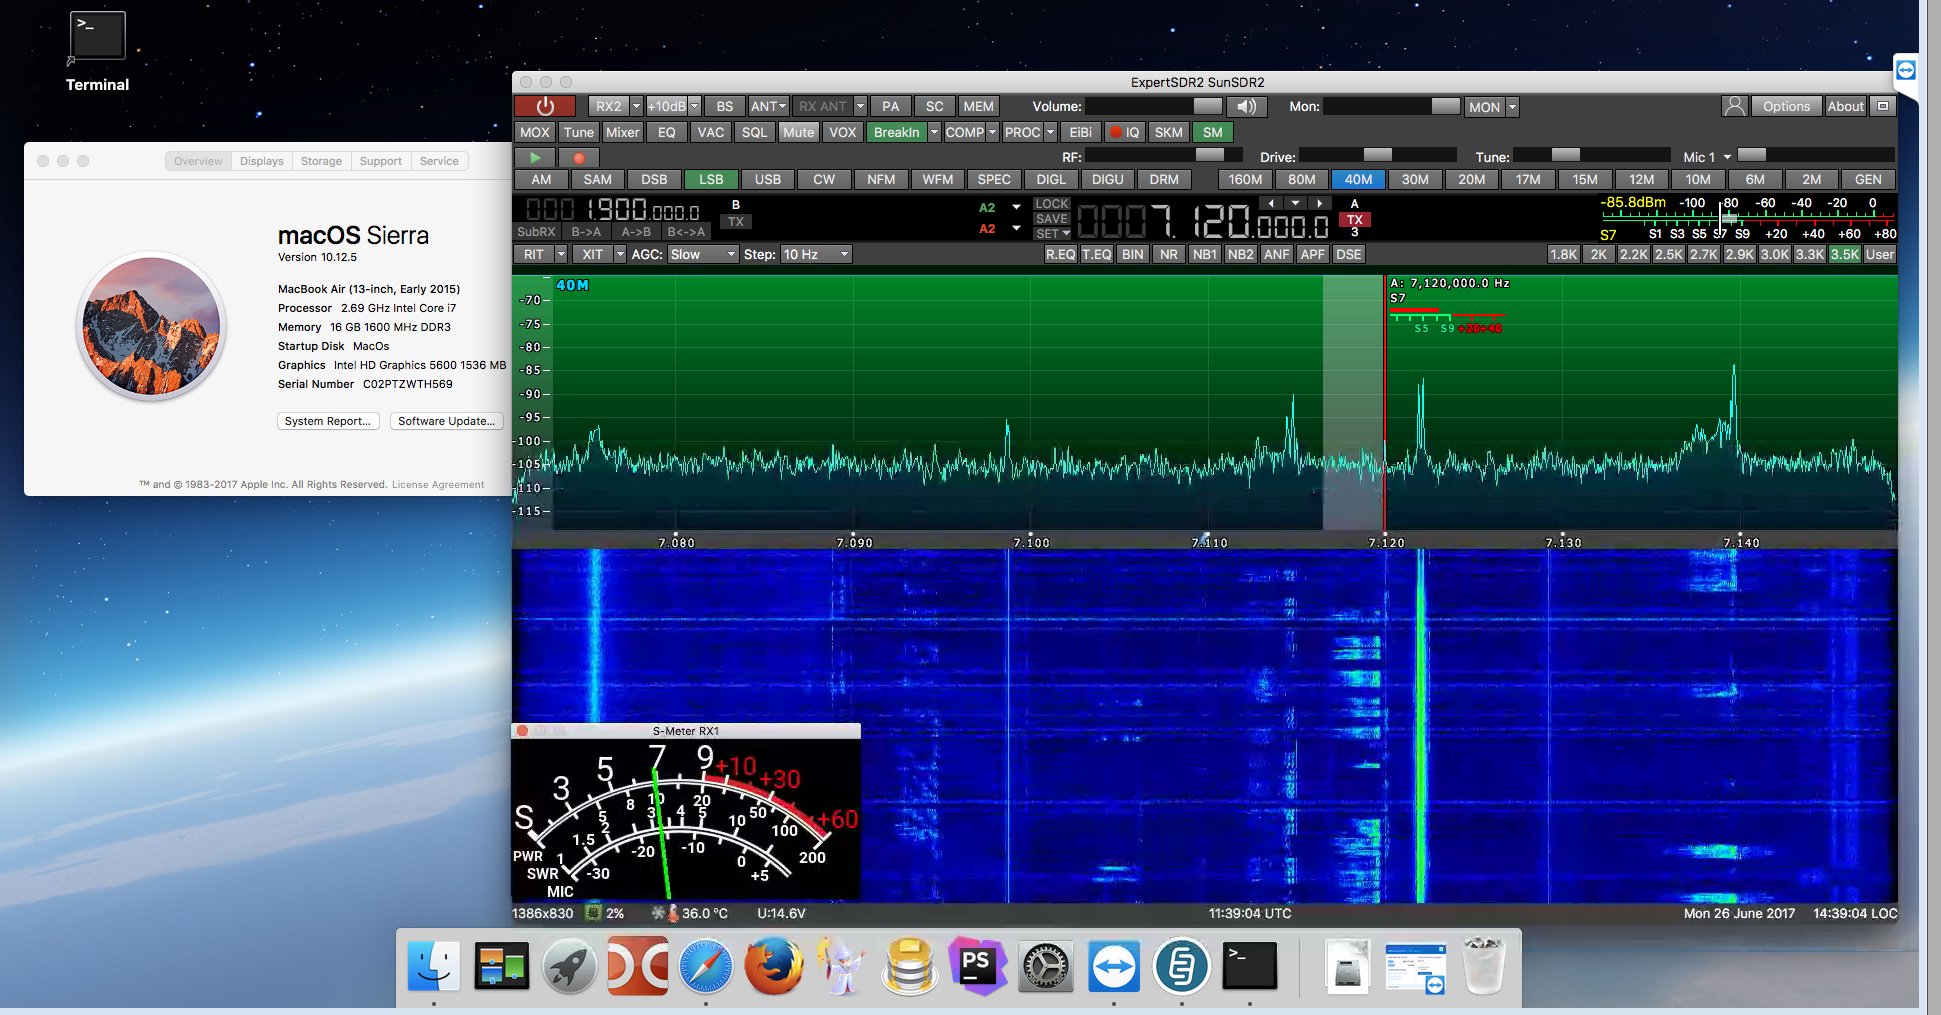Toggle the ANF auto notch filter
Image resolution: width=1941 pixels, height=1015 pixels.
pyautogui.click(x=1277, y=254)
